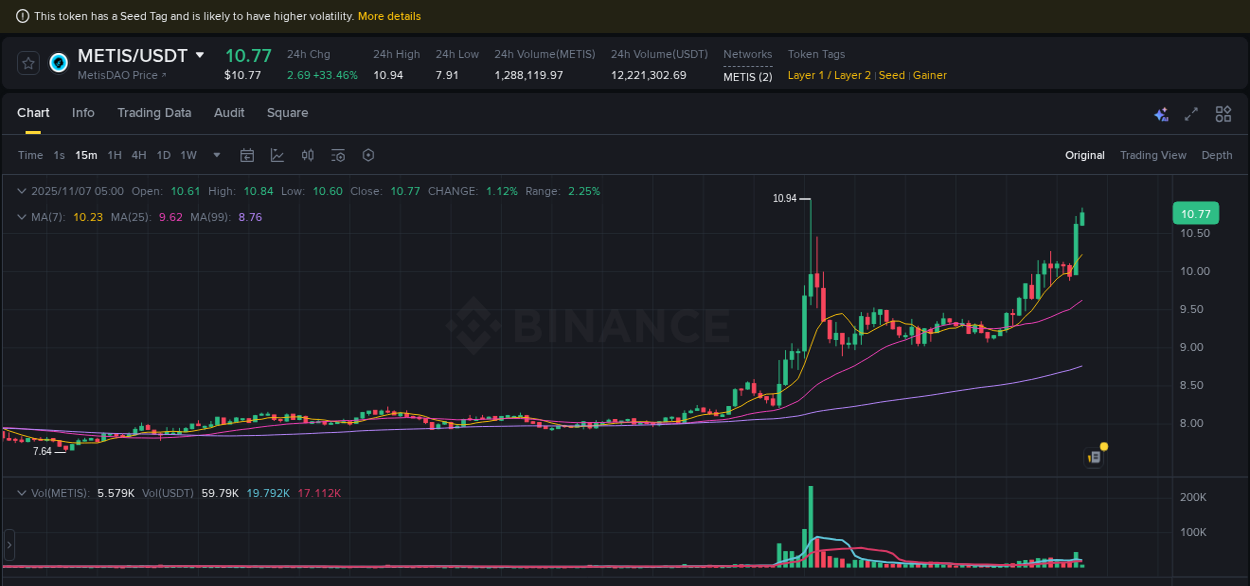Select the 1D timeframe
Image resolution: width=1250 pixels, height=586 pixels.
(163, 155)
